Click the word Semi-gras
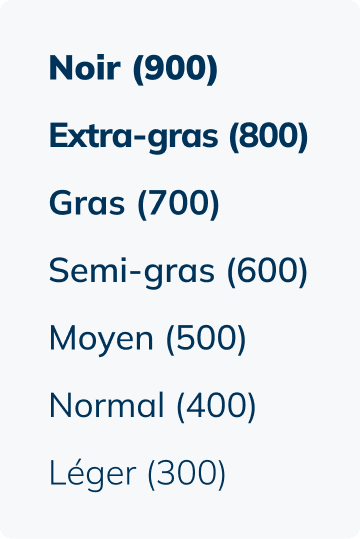Image resolution: width=360 pixels, height=539 pixels. (132, 272)
